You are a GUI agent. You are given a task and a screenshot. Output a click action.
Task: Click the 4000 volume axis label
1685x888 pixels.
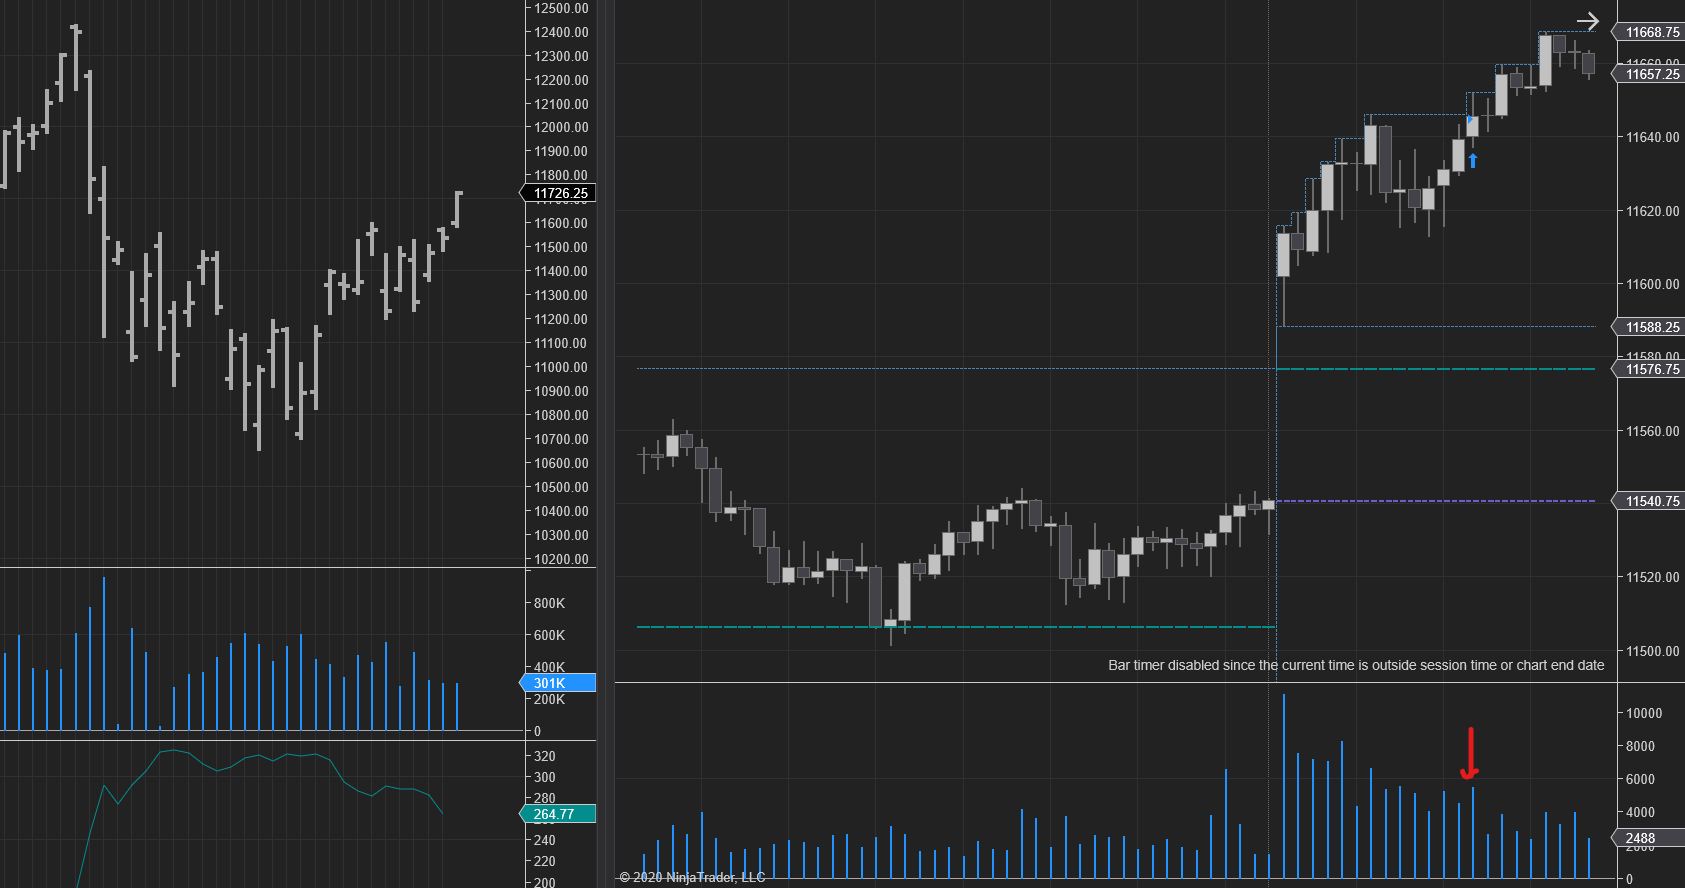1640,812
